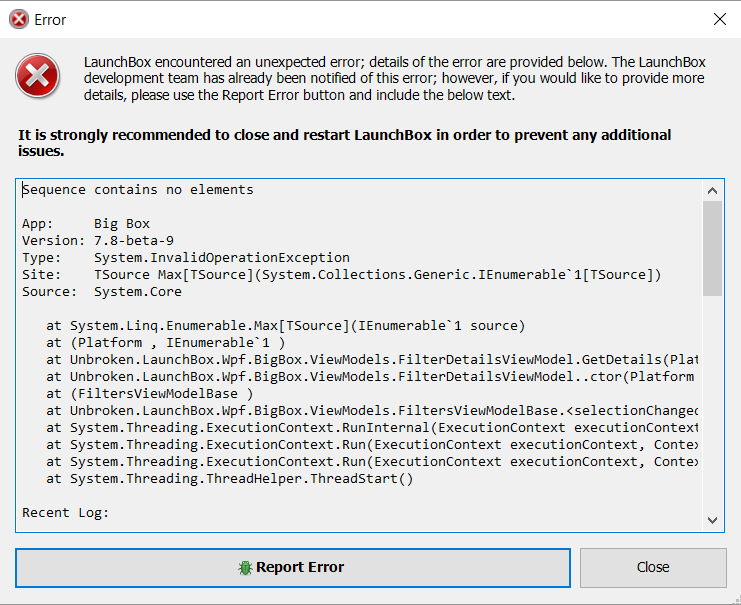Image resolution: width=741 pixels, height=605 pixels.
Task: Click the 'Recent Log:' line
Action: pyautogui.click(x=66, y=513)
